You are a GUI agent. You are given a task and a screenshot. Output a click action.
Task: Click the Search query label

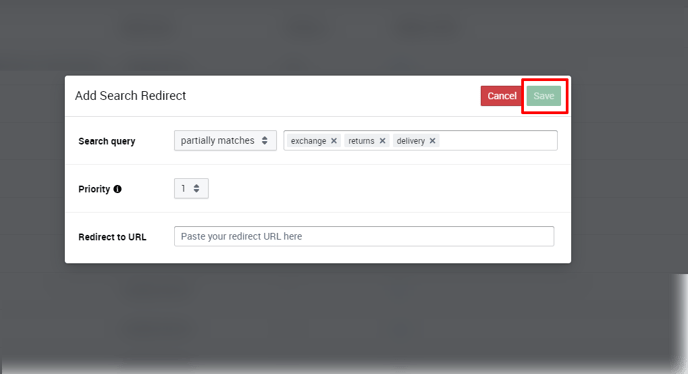(107, 141)
